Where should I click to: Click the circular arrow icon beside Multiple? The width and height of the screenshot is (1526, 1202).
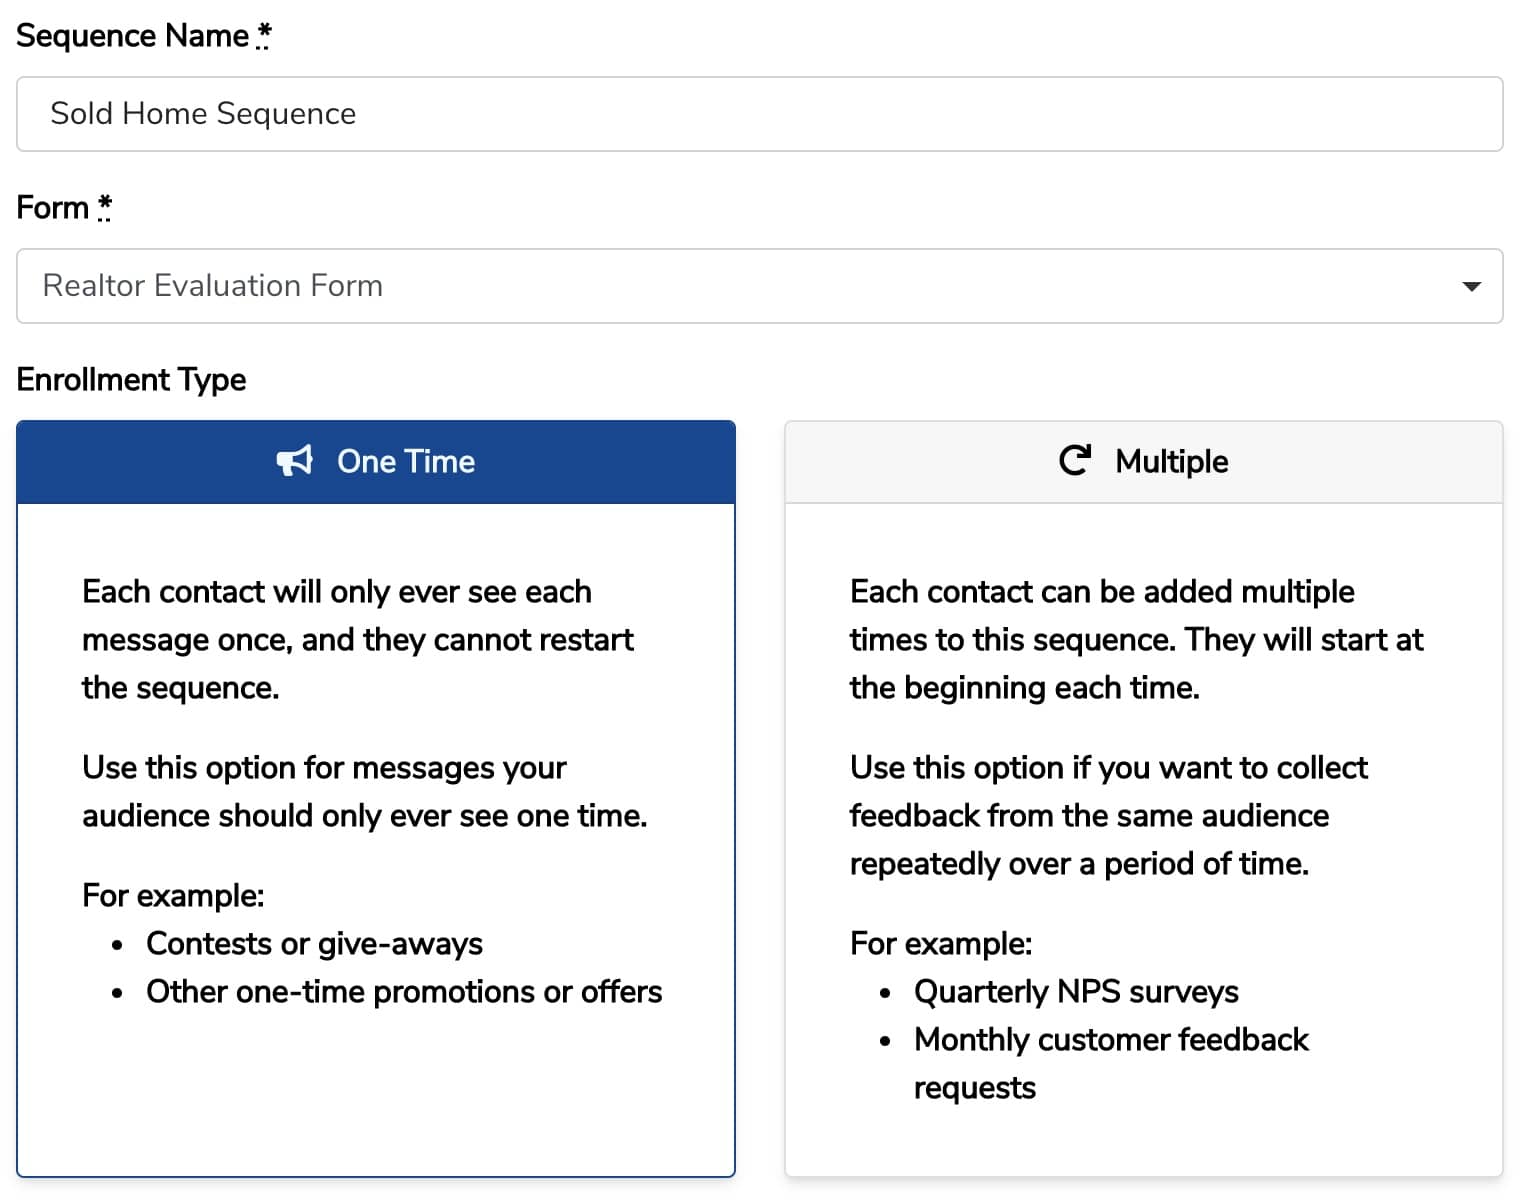pos(1074,460)
